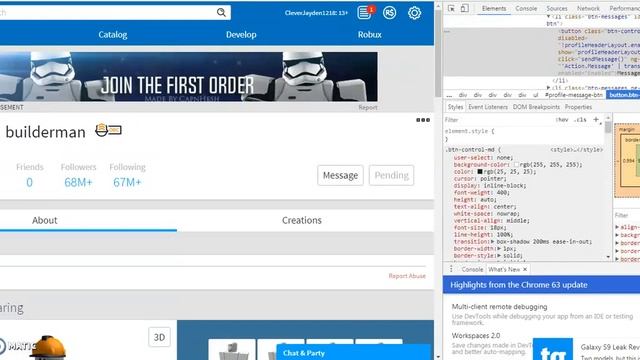
Task: Open the Properties pane
Action: tap(578, 107)
